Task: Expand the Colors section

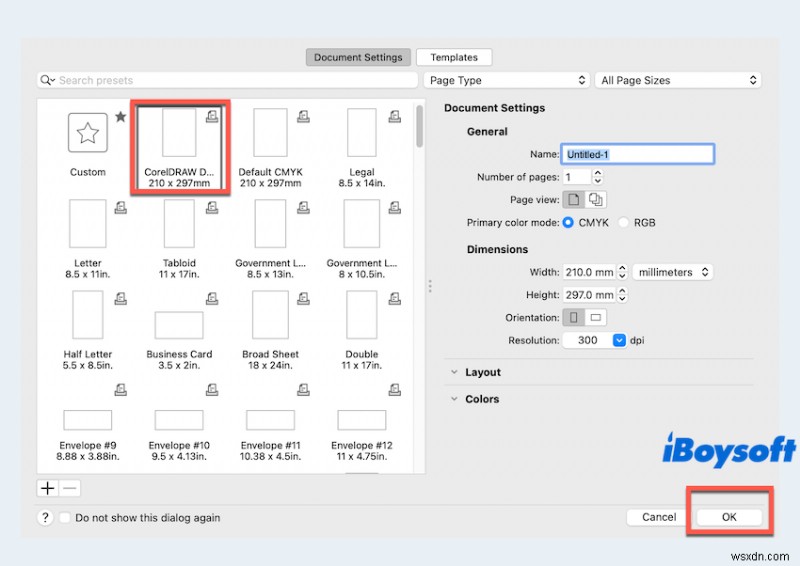Action: 454,399
